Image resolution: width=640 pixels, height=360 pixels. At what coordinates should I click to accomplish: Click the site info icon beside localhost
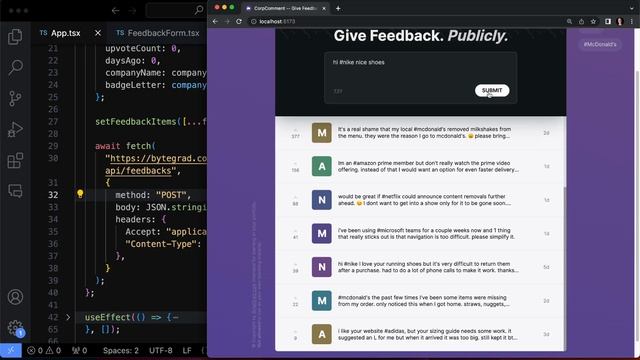[253, 21]
